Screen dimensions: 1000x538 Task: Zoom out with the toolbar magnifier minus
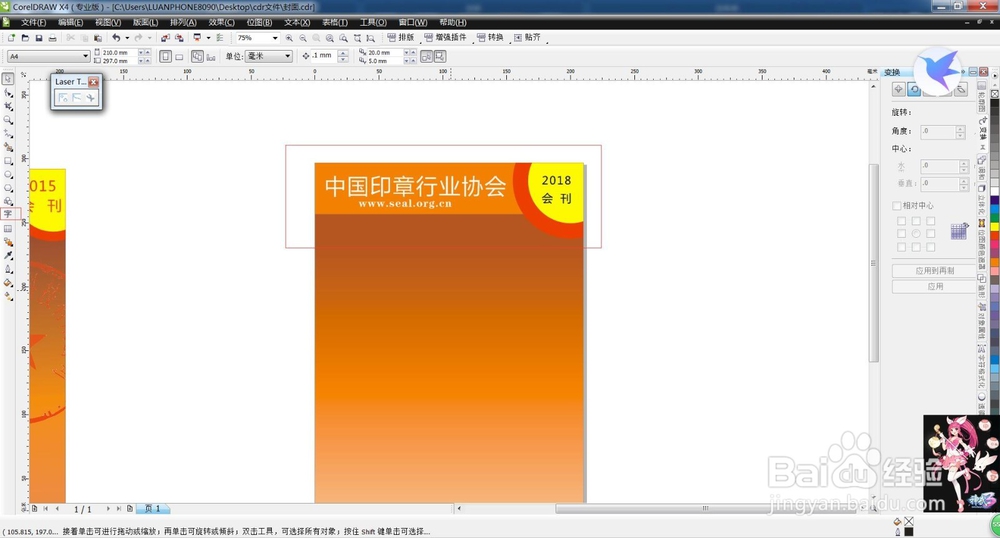tap(303, 38)
